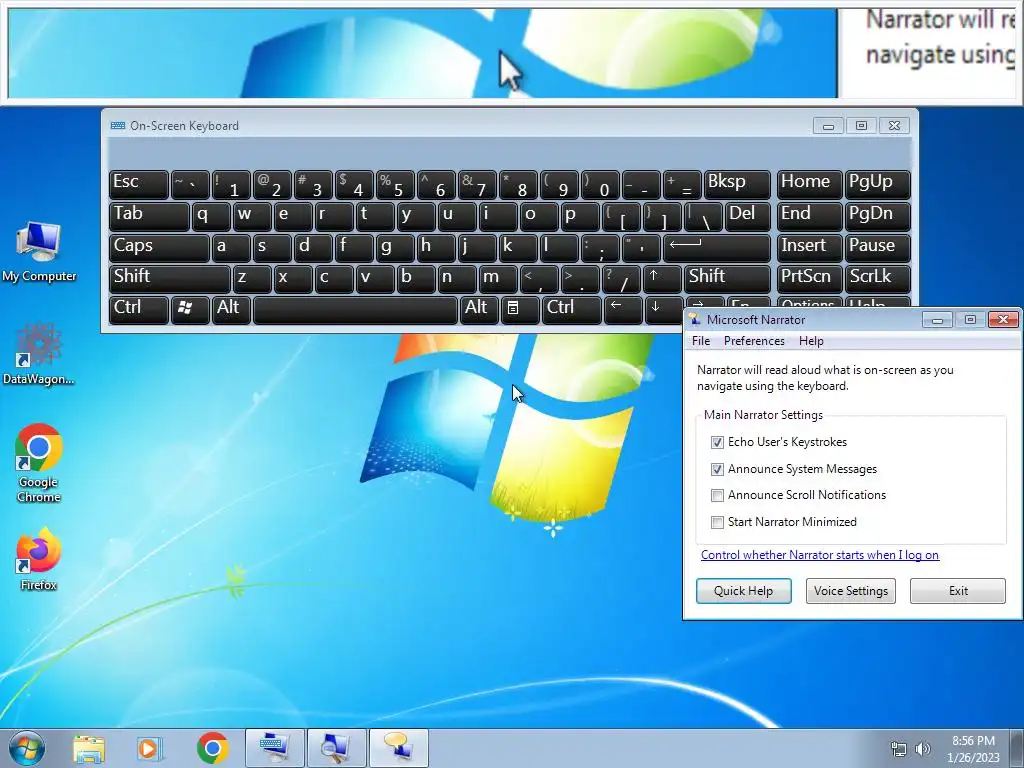Click the Del key on keyboard
This screenshot has width=1024, height=768.
(748, 217)
